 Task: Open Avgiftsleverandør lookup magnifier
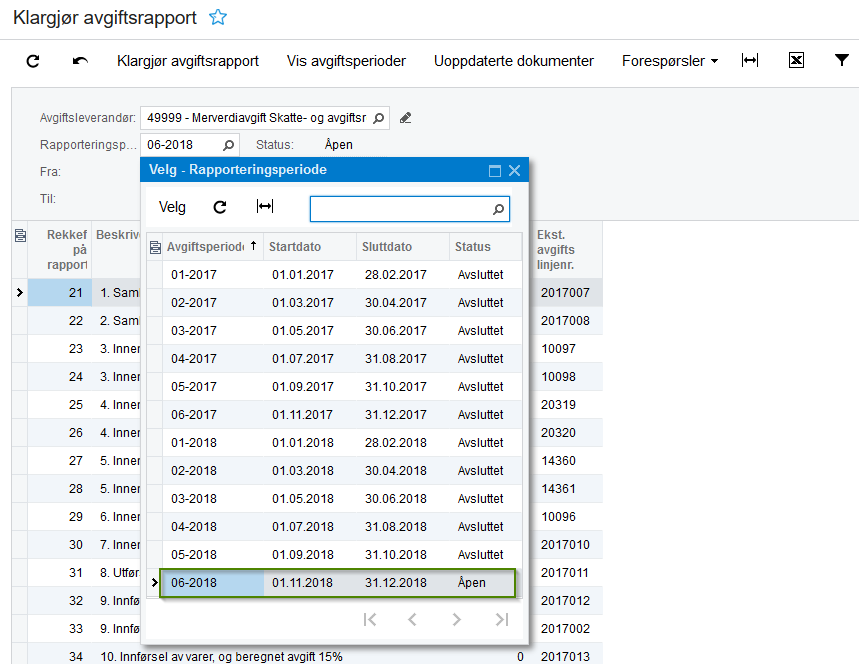(379, 118)
